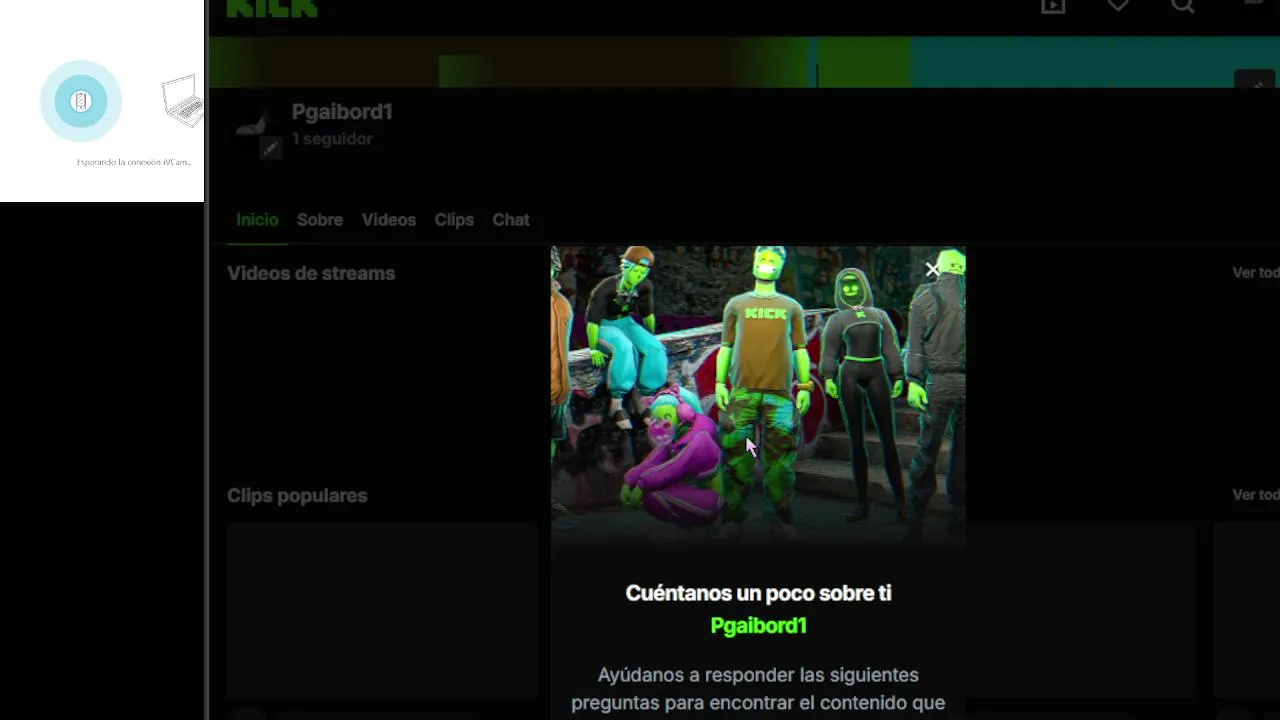Screen dimensions: 1280x720
Task: Click 'Clips populares' section heading
Action: [x=297, y=496]
